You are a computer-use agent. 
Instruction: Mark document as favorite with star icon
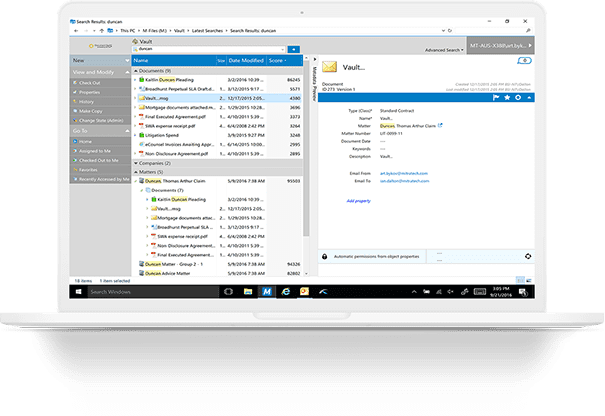507,98
